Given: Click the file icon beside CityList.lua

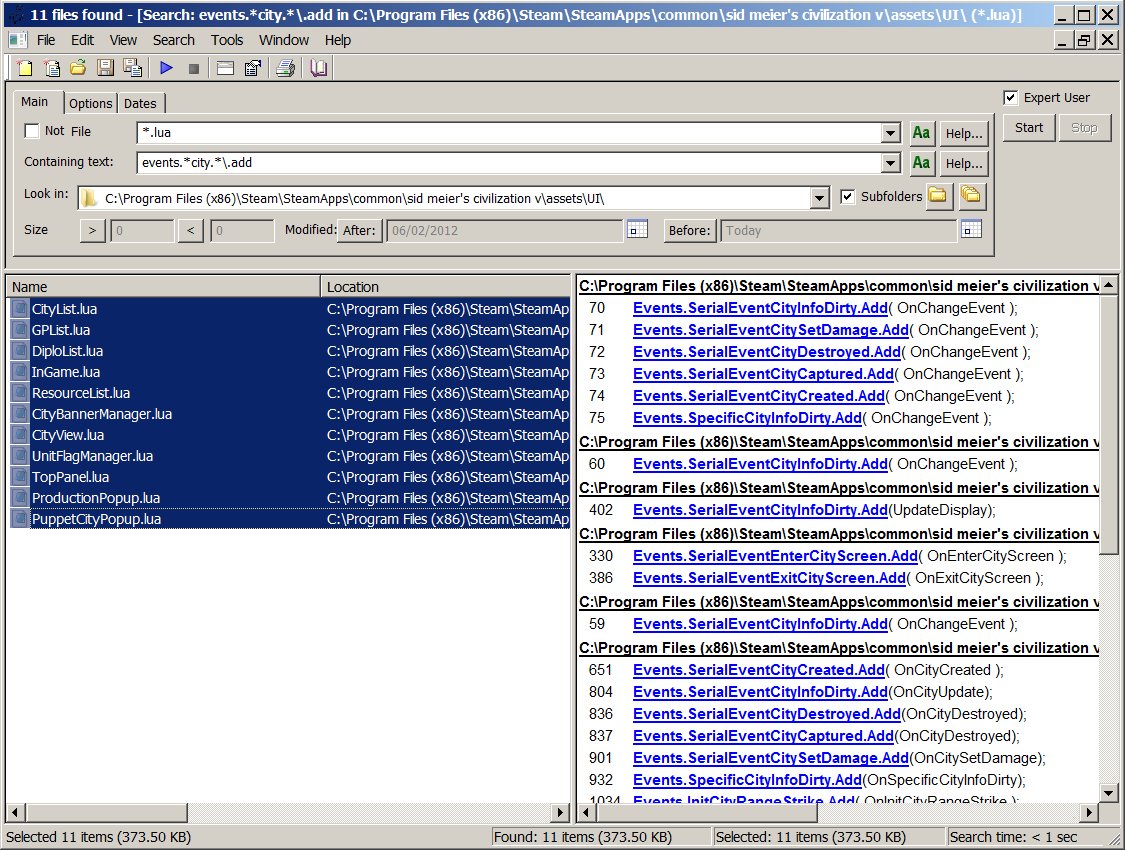Looking at the screenshot, I should pyautogui.click(x=20, y=309).
